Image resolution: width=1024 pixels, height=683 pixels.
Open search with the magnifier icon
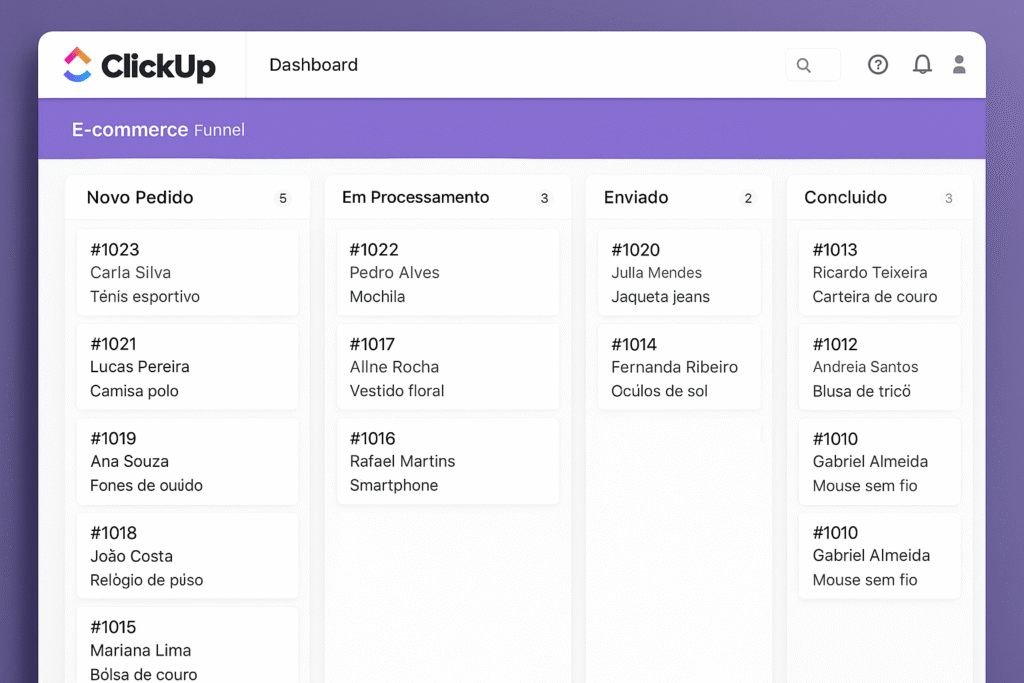tap(803, 66)
